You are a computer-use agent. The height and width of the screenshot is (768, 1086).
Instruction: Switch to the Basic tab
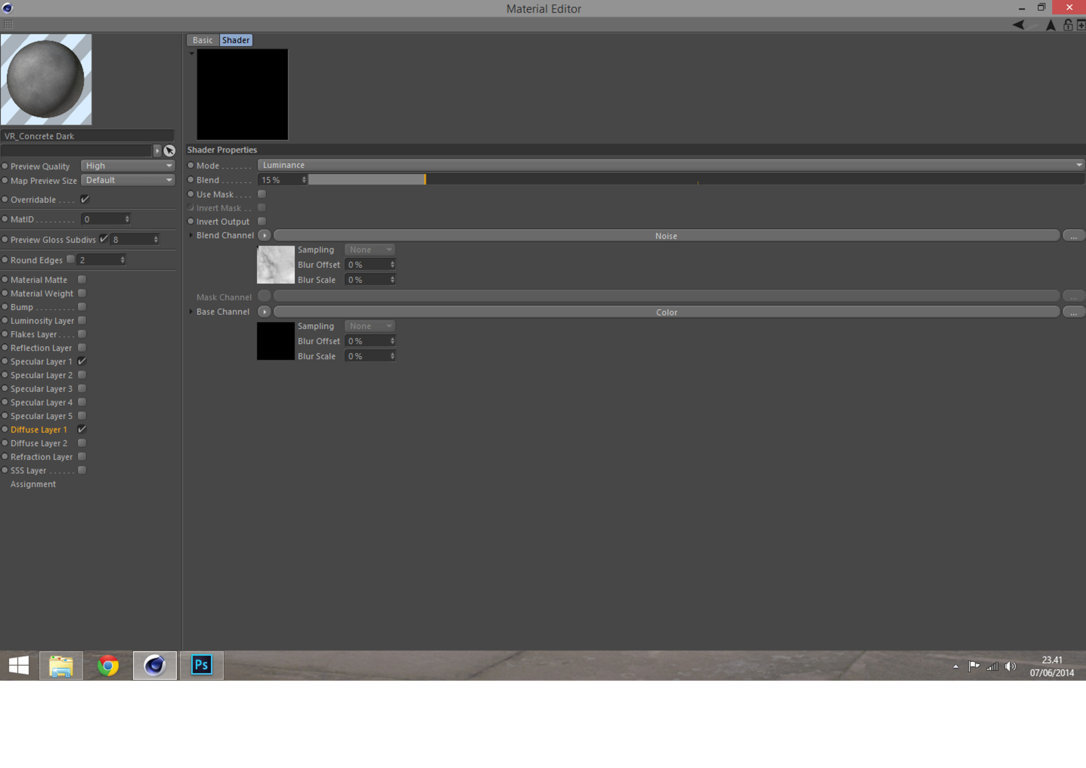pos(202,40)
